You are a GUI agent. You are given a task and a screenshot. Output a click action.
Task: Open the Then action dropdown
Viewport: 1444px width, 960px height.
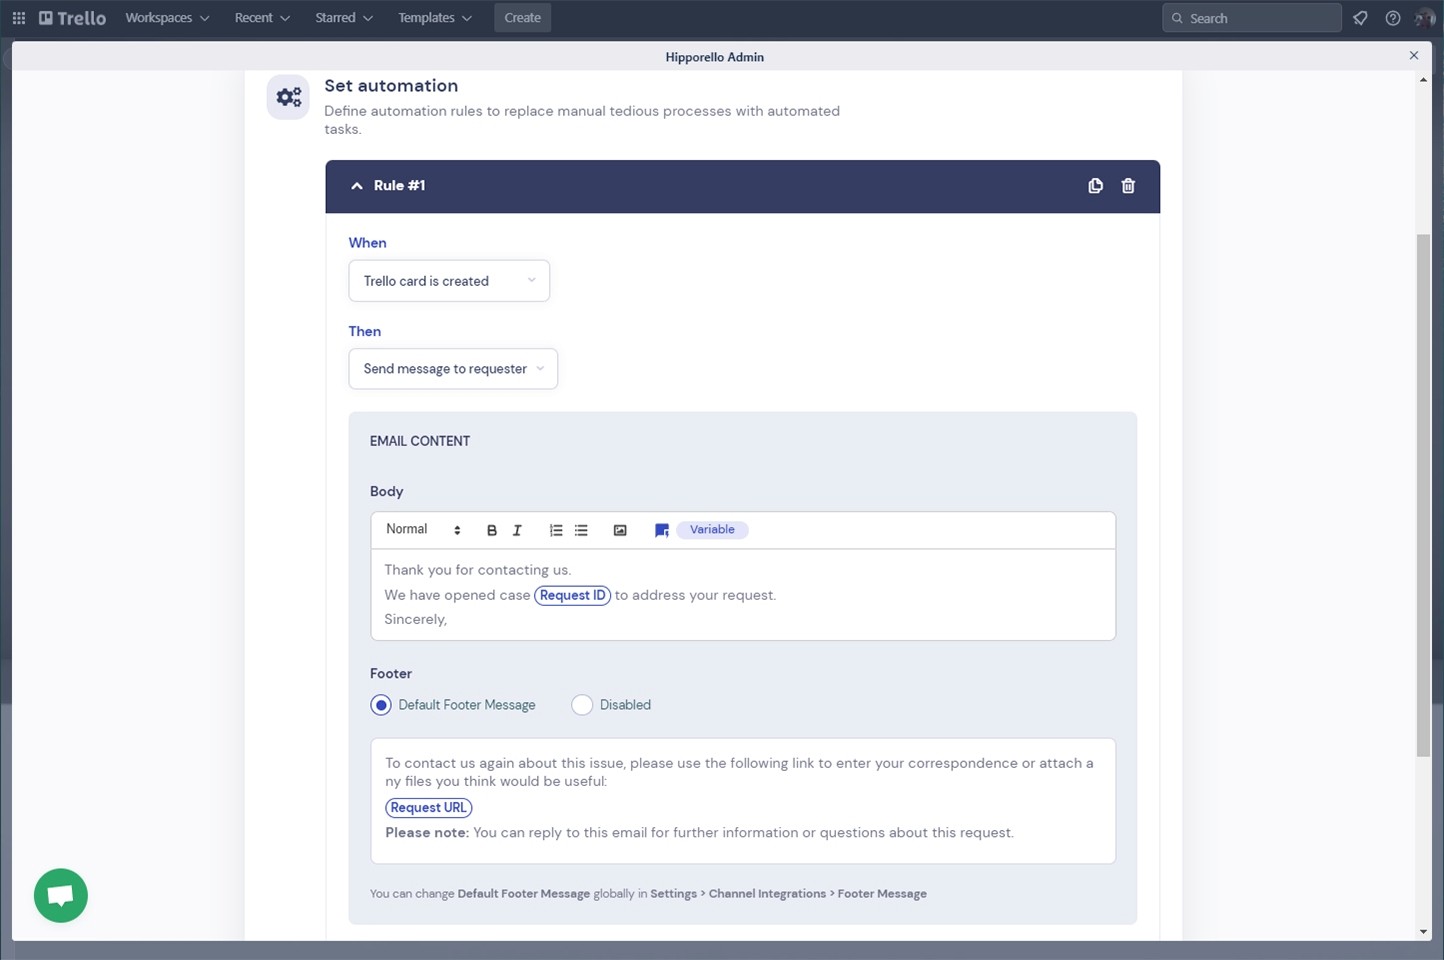coord(453,369)
